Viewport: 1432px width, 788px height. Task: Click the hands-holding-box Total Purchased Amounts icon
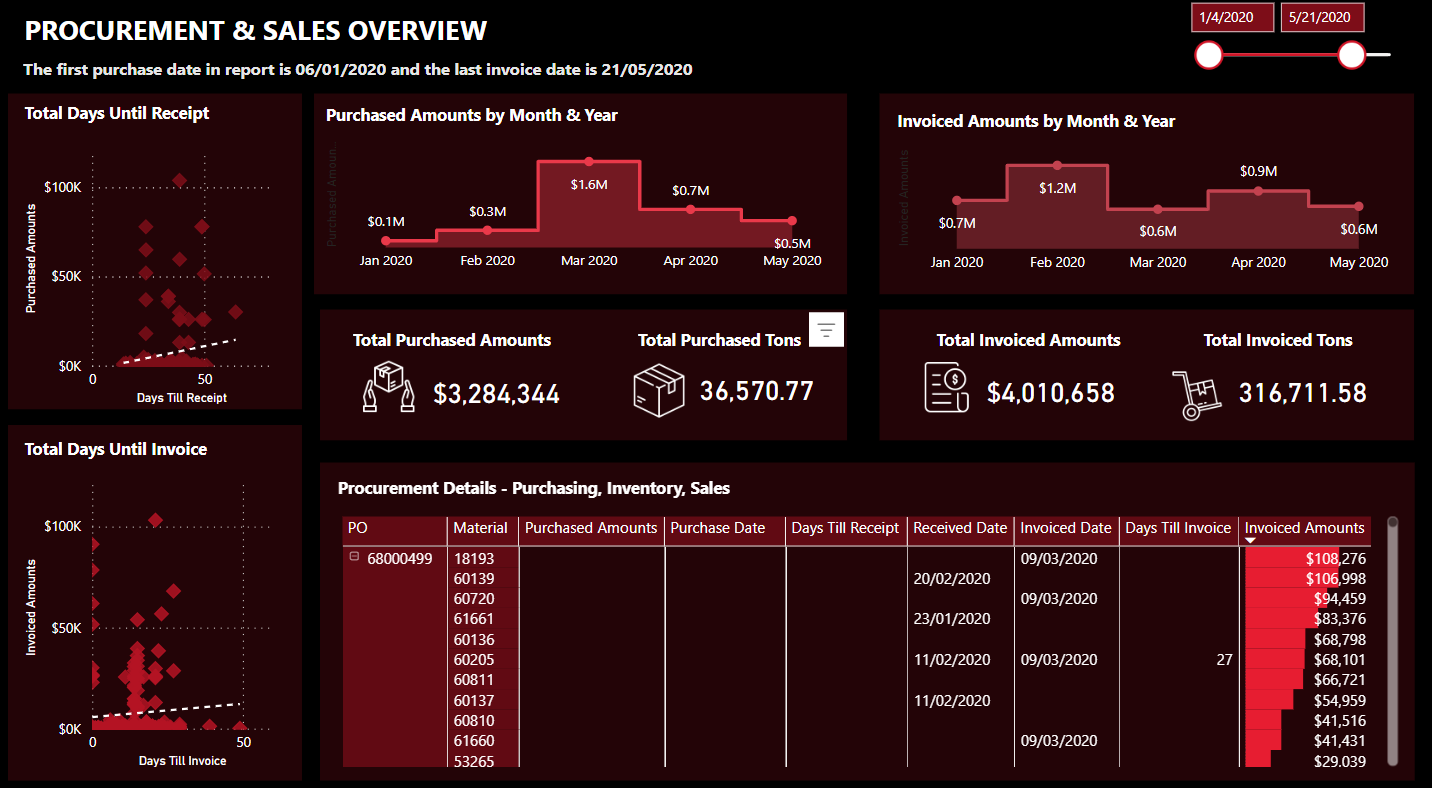386,389
